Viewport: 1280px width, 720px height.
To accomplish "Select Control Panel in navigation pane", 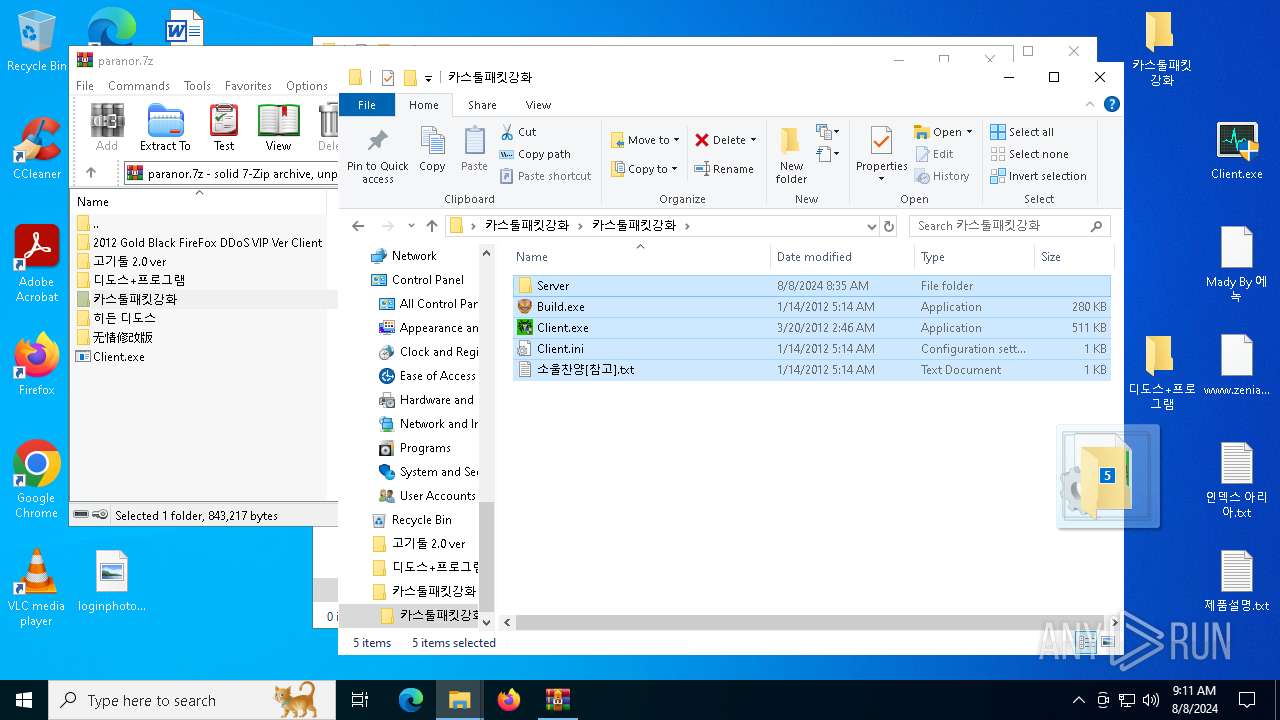I will (x=428, y=280).
